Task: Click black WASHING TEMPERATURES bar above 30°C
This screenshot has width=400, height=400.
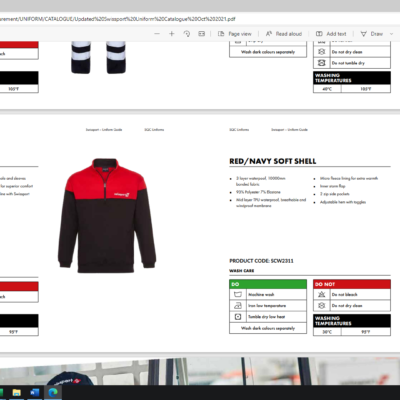Action: point(352,321)
